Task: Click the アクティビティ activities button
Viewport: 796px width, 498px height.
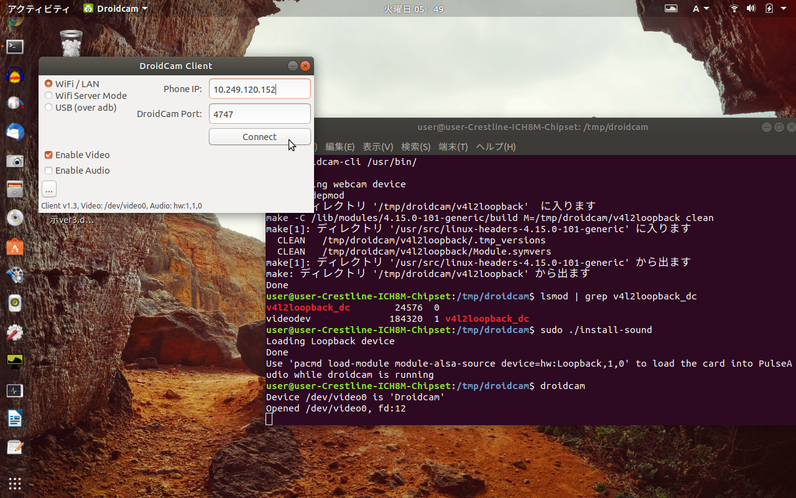Action: click(x=39, y=9)
